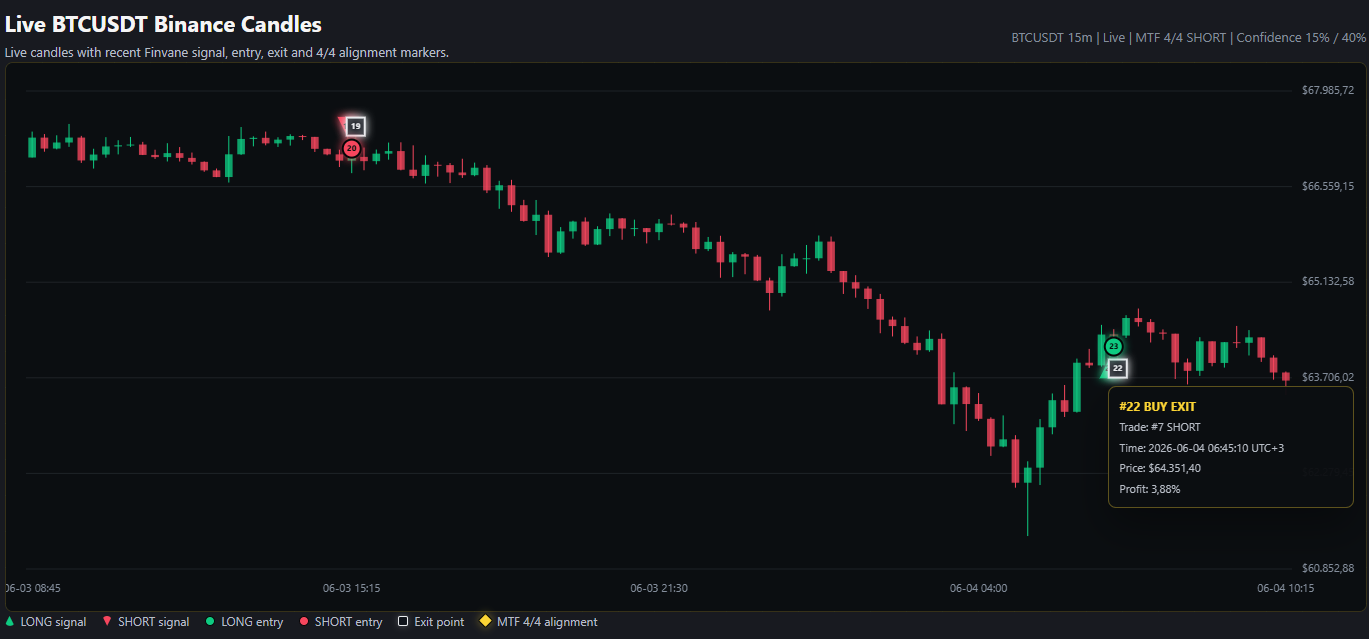This screenshot has width=1369, height=639.
Task: Click the 06-03 15:15 time axis label
Action: 351,588
